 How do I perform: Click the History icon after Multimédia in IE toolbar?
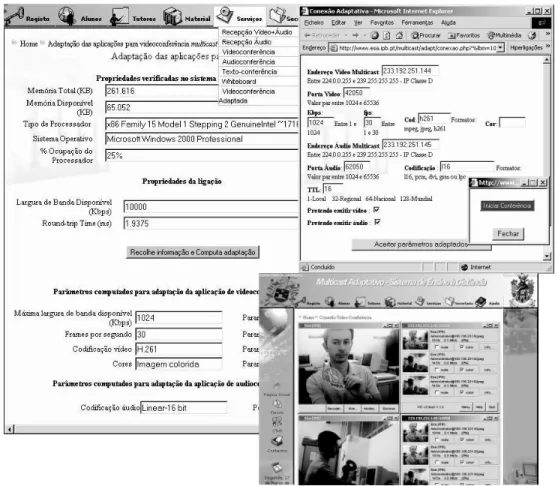532,35
